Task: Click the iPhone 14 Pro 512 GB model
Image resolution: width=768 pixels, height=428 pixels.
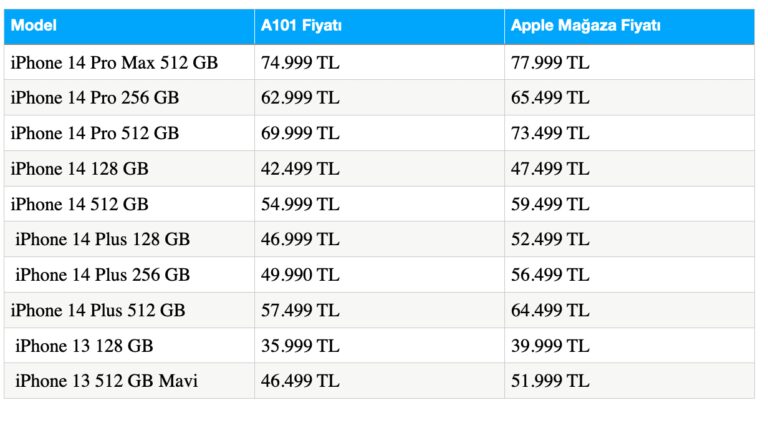Action: [94, 133]
